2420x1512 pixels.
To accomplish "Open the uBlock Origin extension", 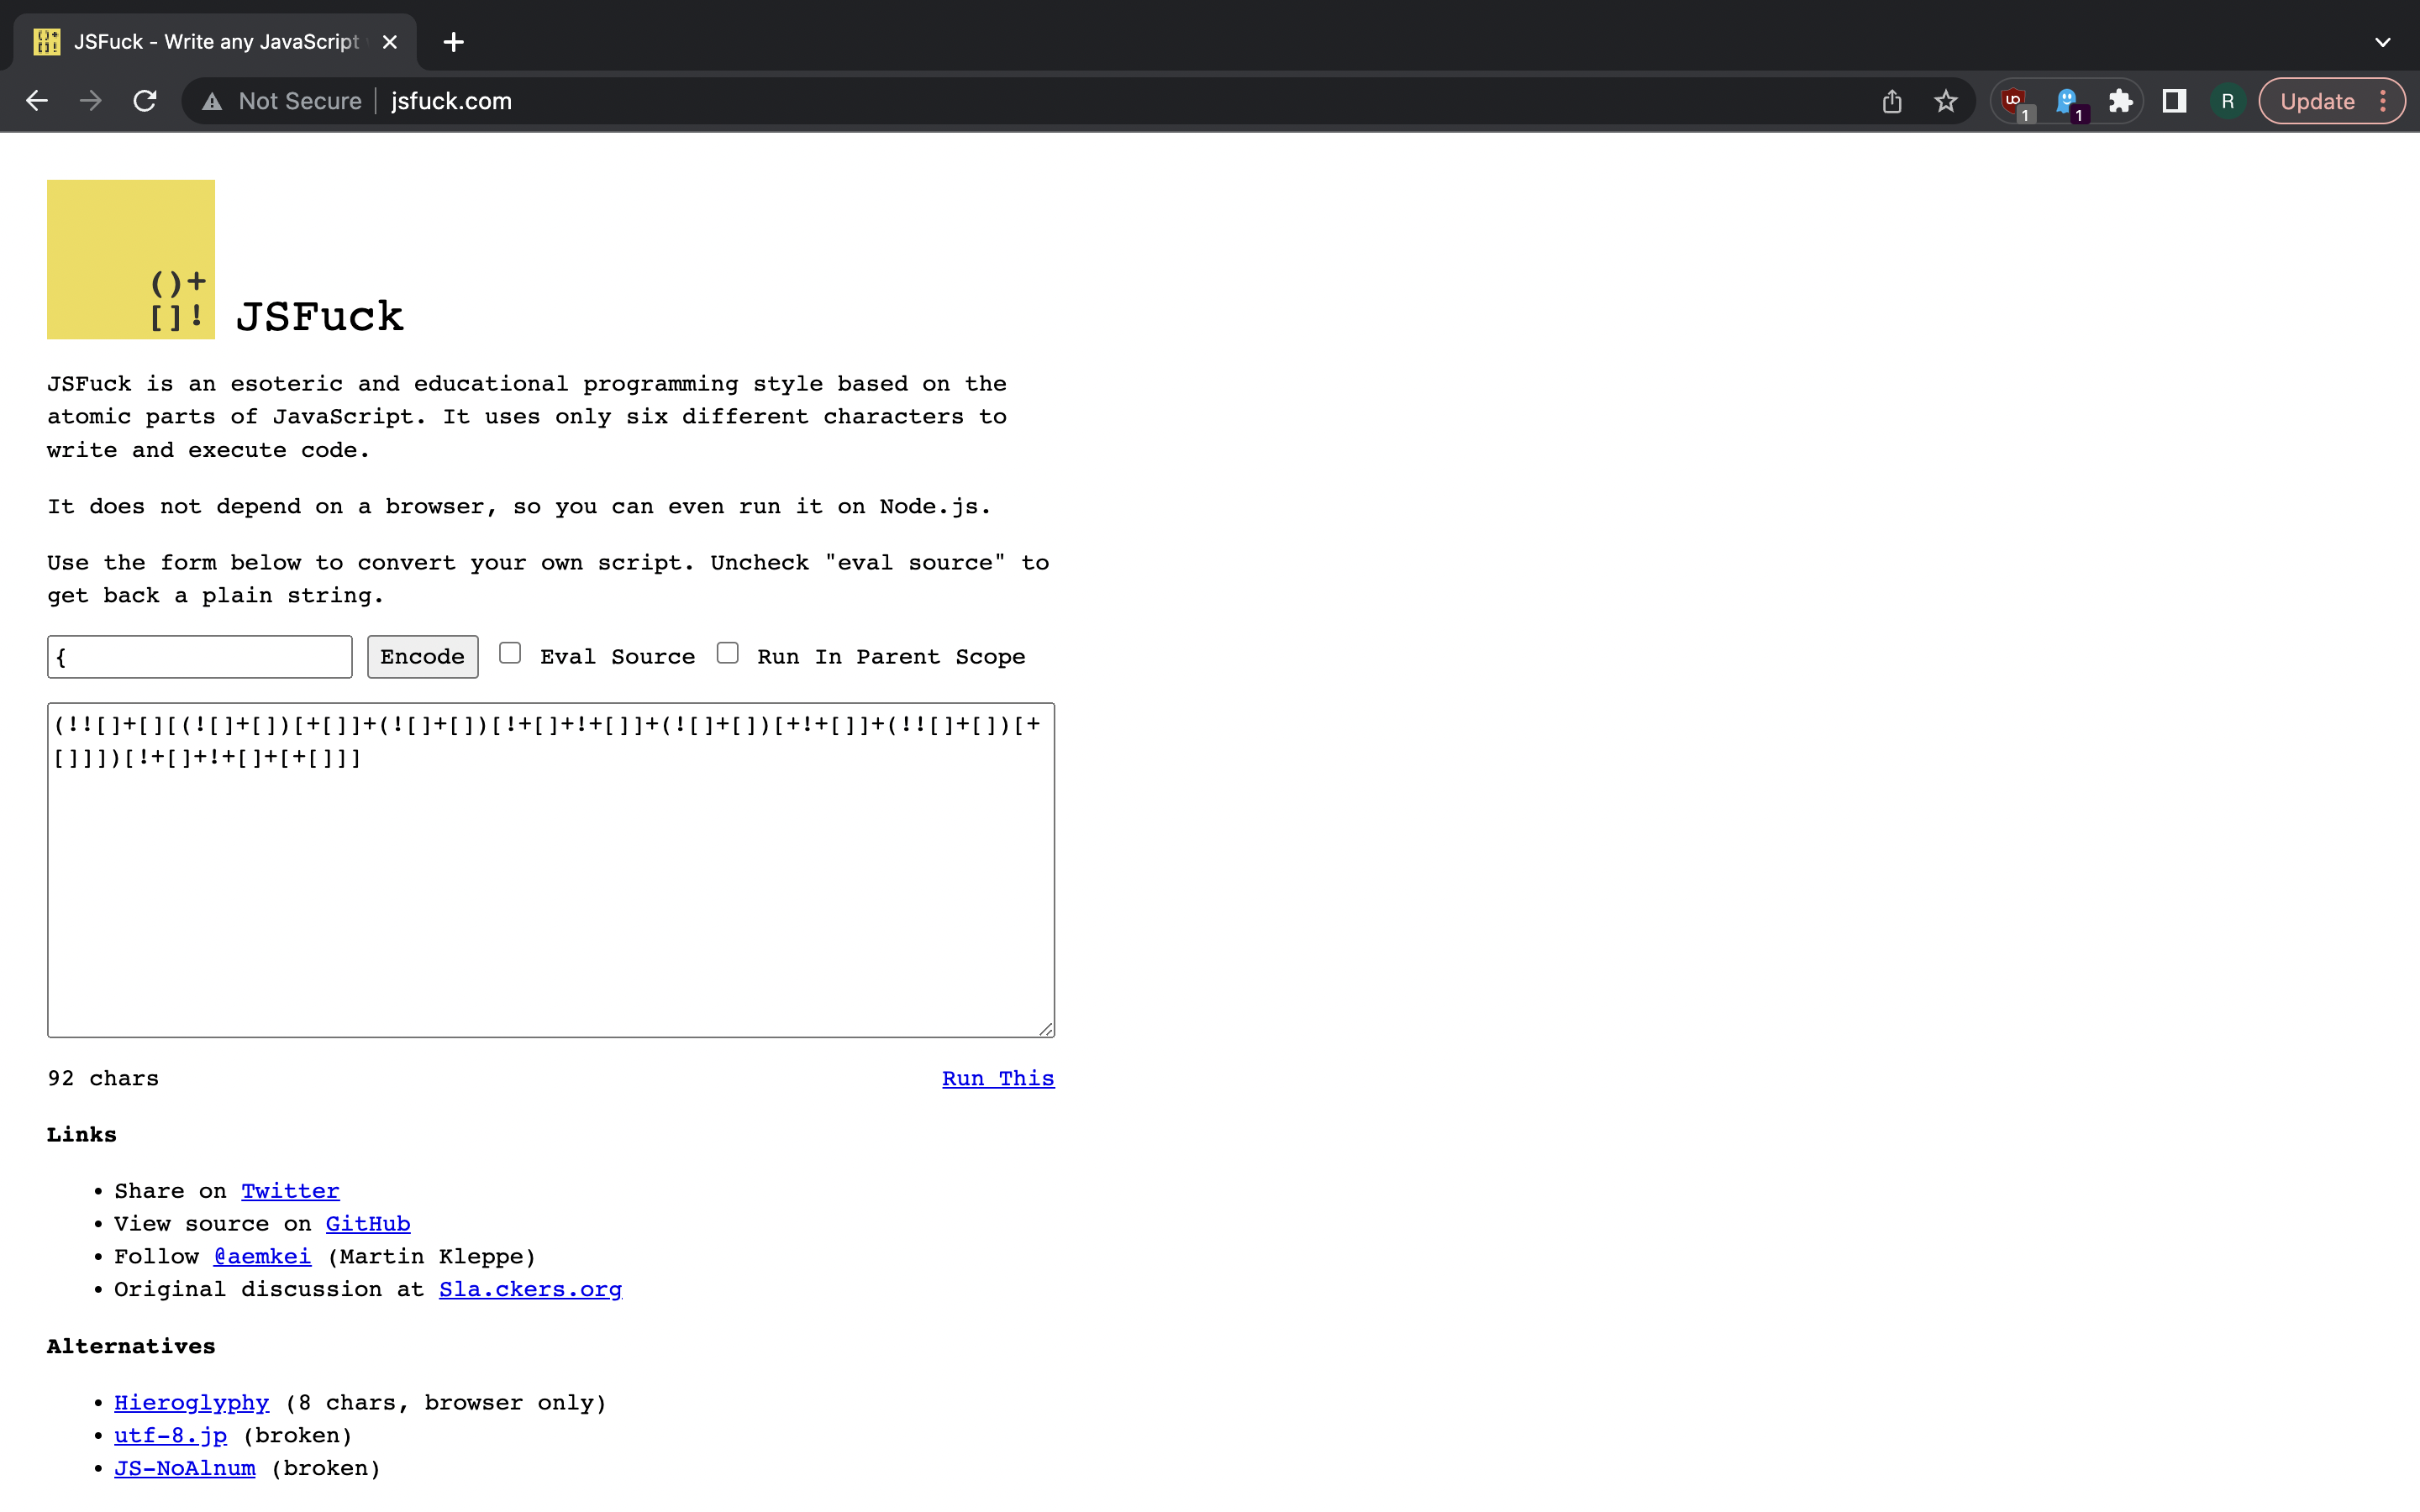I will (2015, 102).
